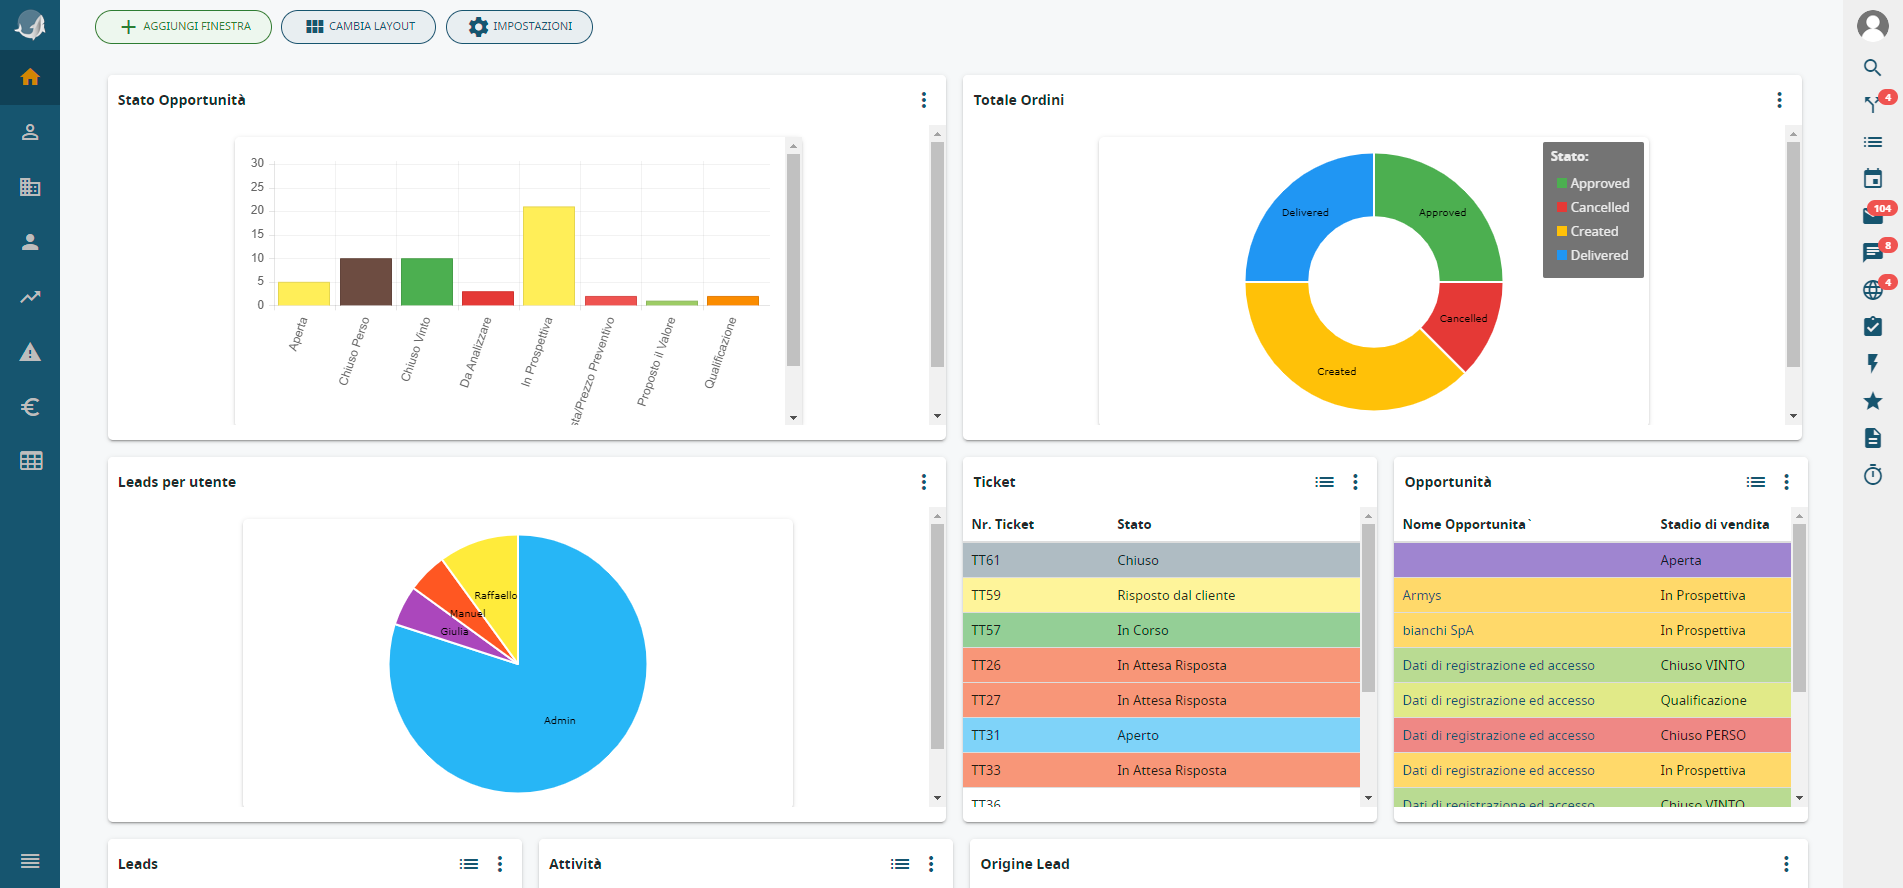Open the Ticket widget three-dot options menu
1903x888 pixels.
pos(1355,482)
